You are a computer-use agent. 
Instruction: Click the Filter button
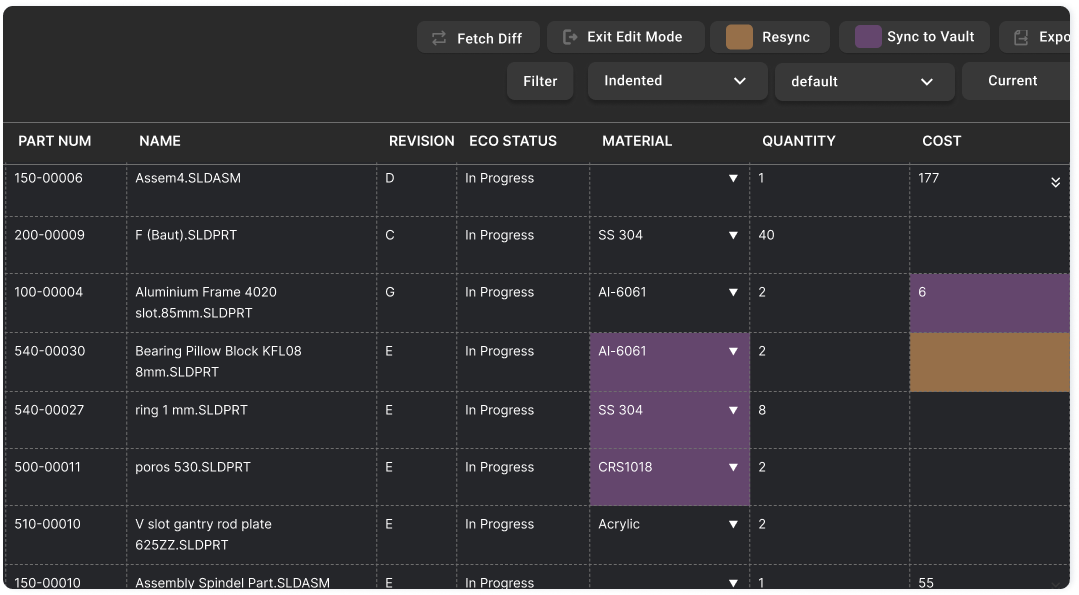(539, 81)
